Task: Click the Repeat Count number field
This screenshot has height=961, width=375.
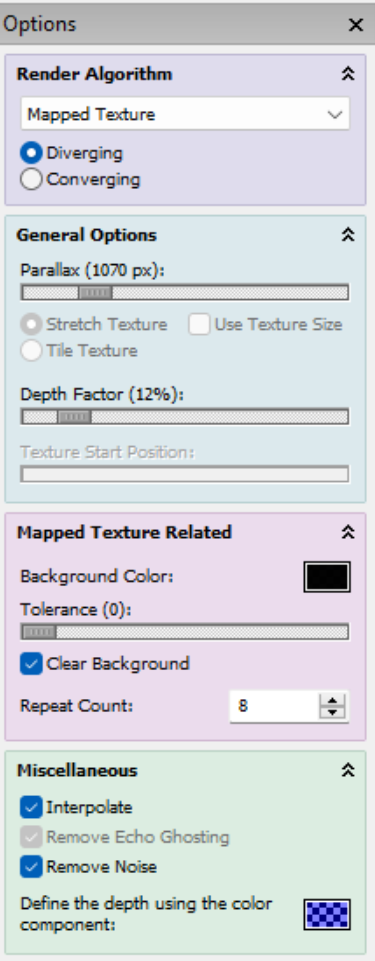Action: coord(274,706)
